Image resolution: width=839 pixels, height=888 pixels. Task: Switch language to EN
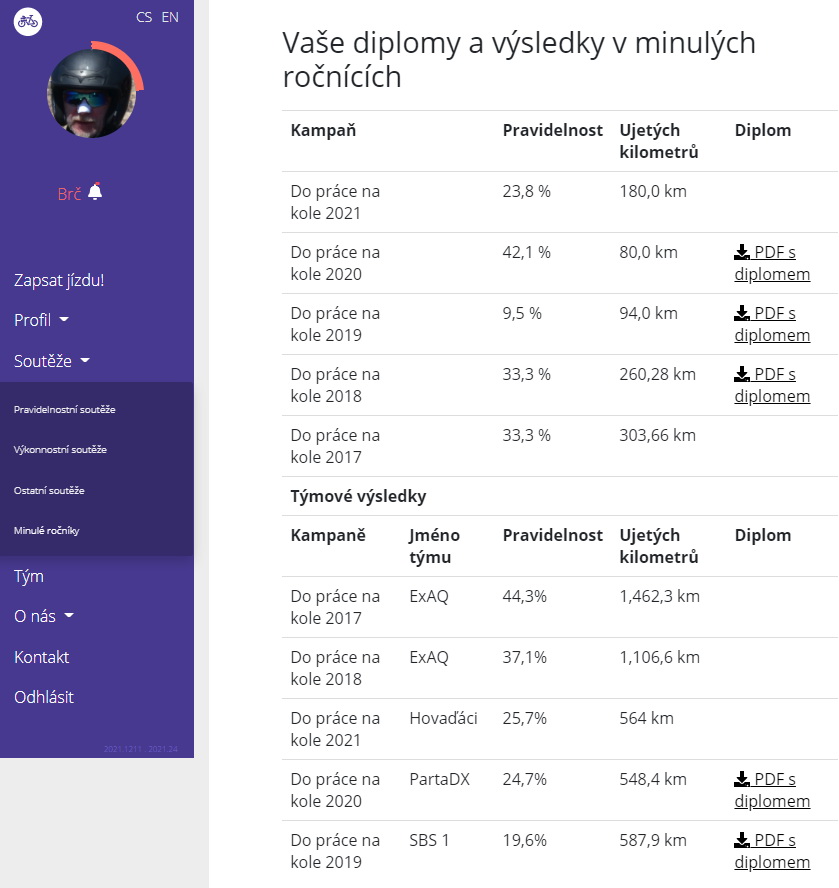pos(170,17)
